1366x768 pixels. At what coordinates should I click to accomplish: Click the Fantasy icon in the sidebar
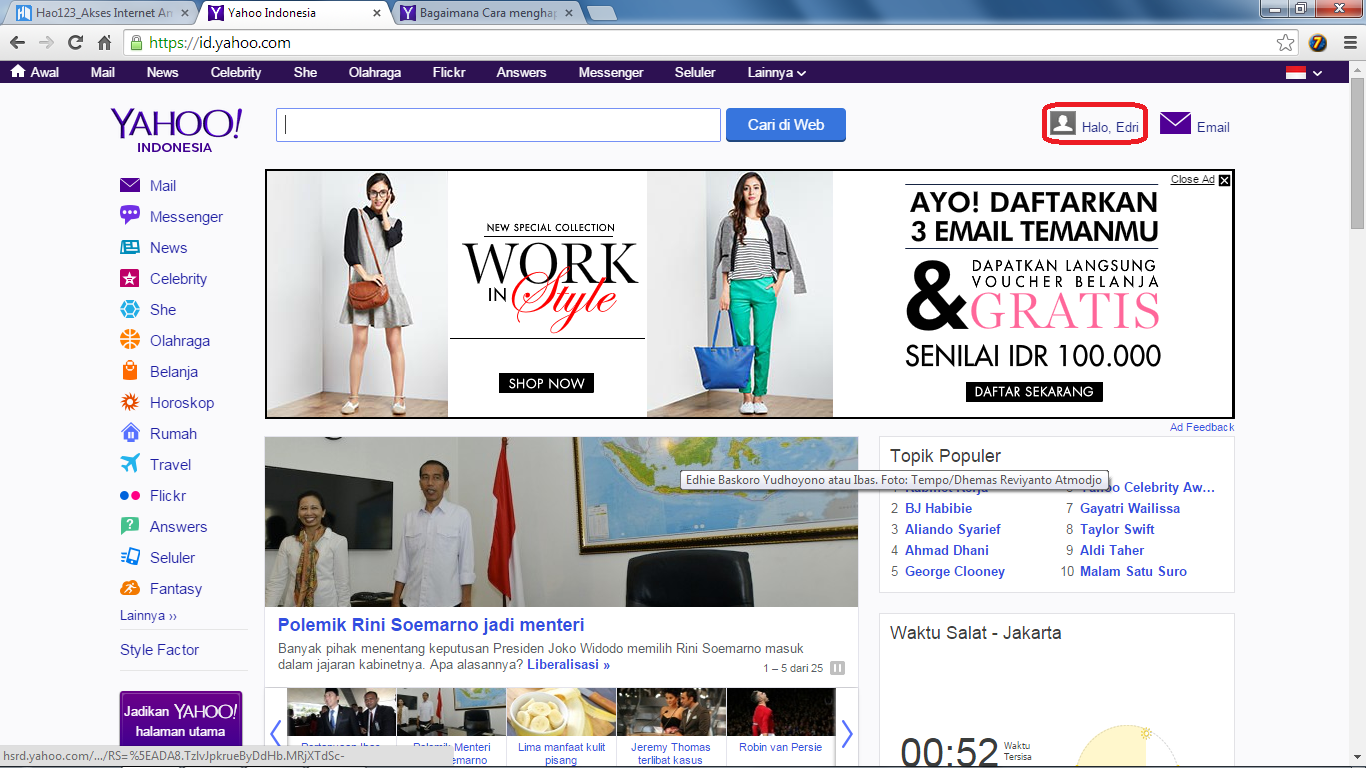click(x=130, y=588)
